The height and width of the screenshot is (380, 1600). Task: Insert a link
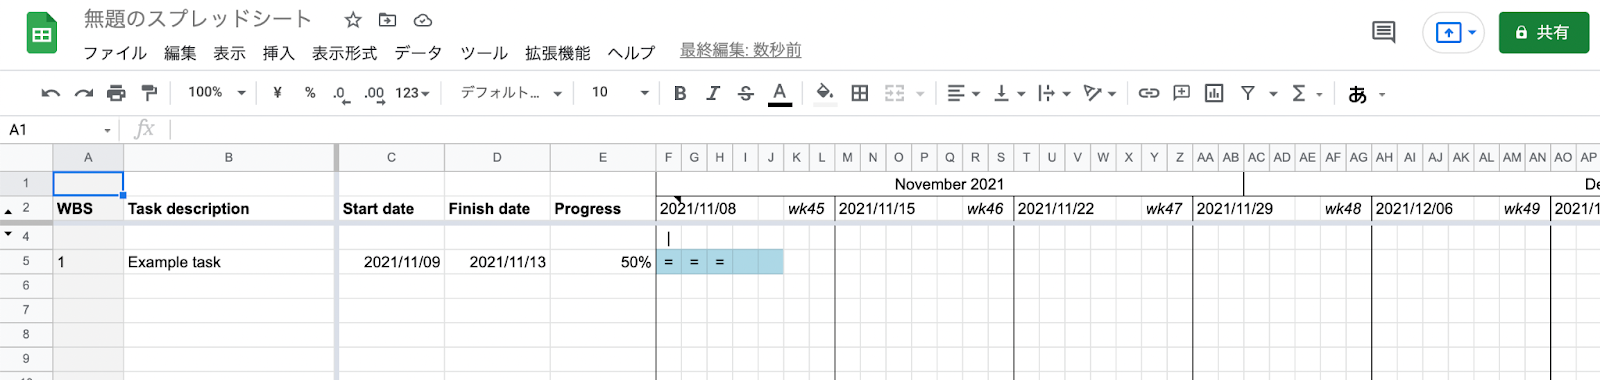[x=1149, y=93]
